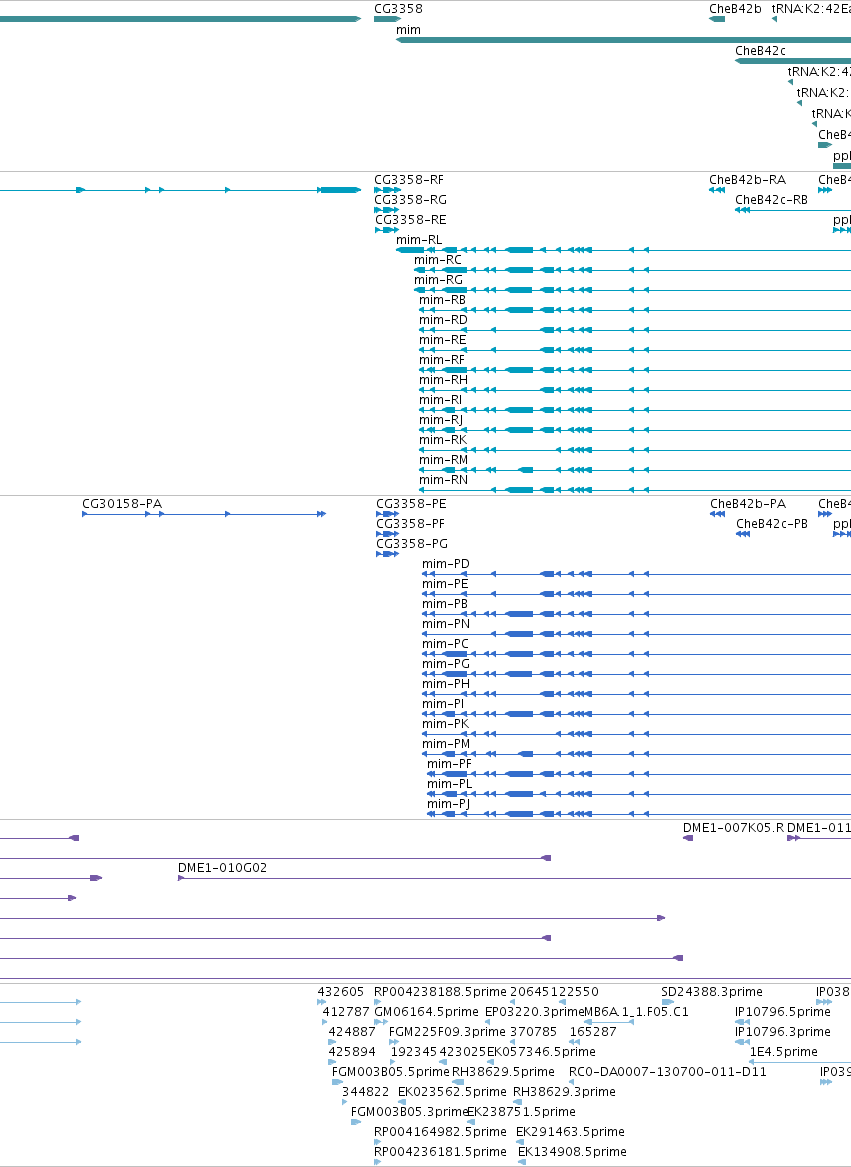Viewport: 851px width, 1167px height.
Task: Select protein mim-PC
Action: pos(445,645)
